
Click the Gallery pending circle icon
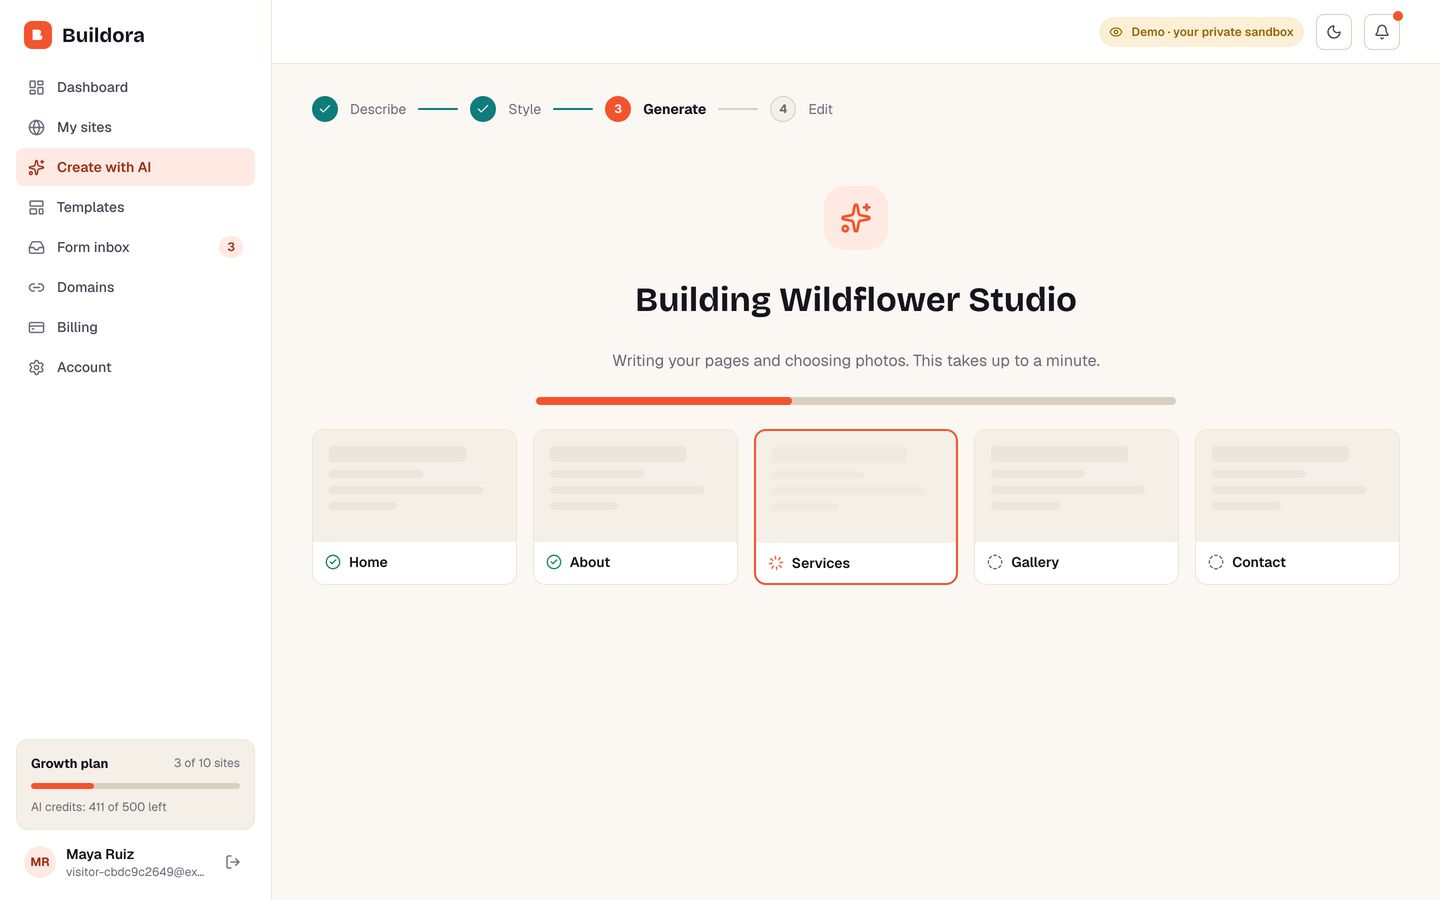[x=995, y=562]
